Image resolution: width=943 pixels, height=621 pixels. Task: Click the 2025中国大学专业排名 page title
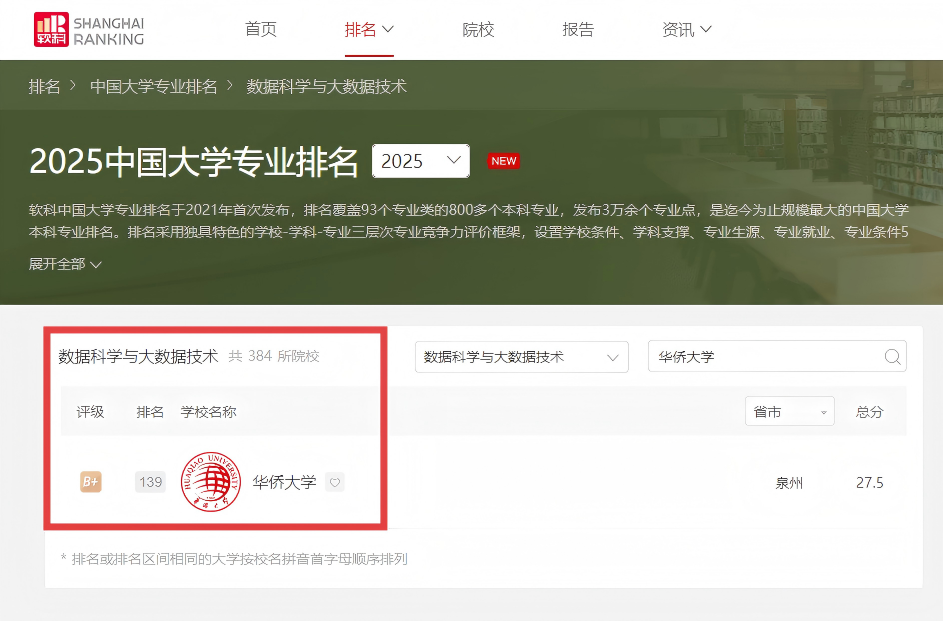point(194,161)
